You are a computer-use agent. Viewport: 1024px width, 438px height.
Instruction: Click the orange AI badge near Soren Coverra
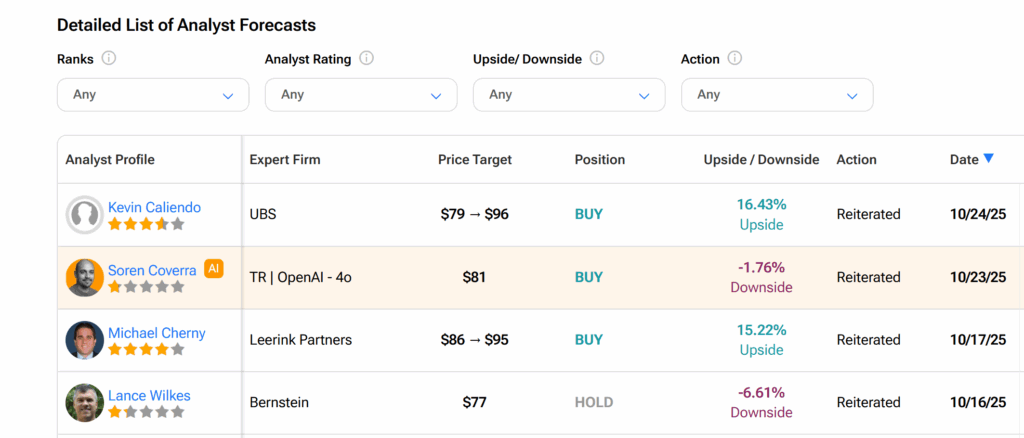coord(213,268)
